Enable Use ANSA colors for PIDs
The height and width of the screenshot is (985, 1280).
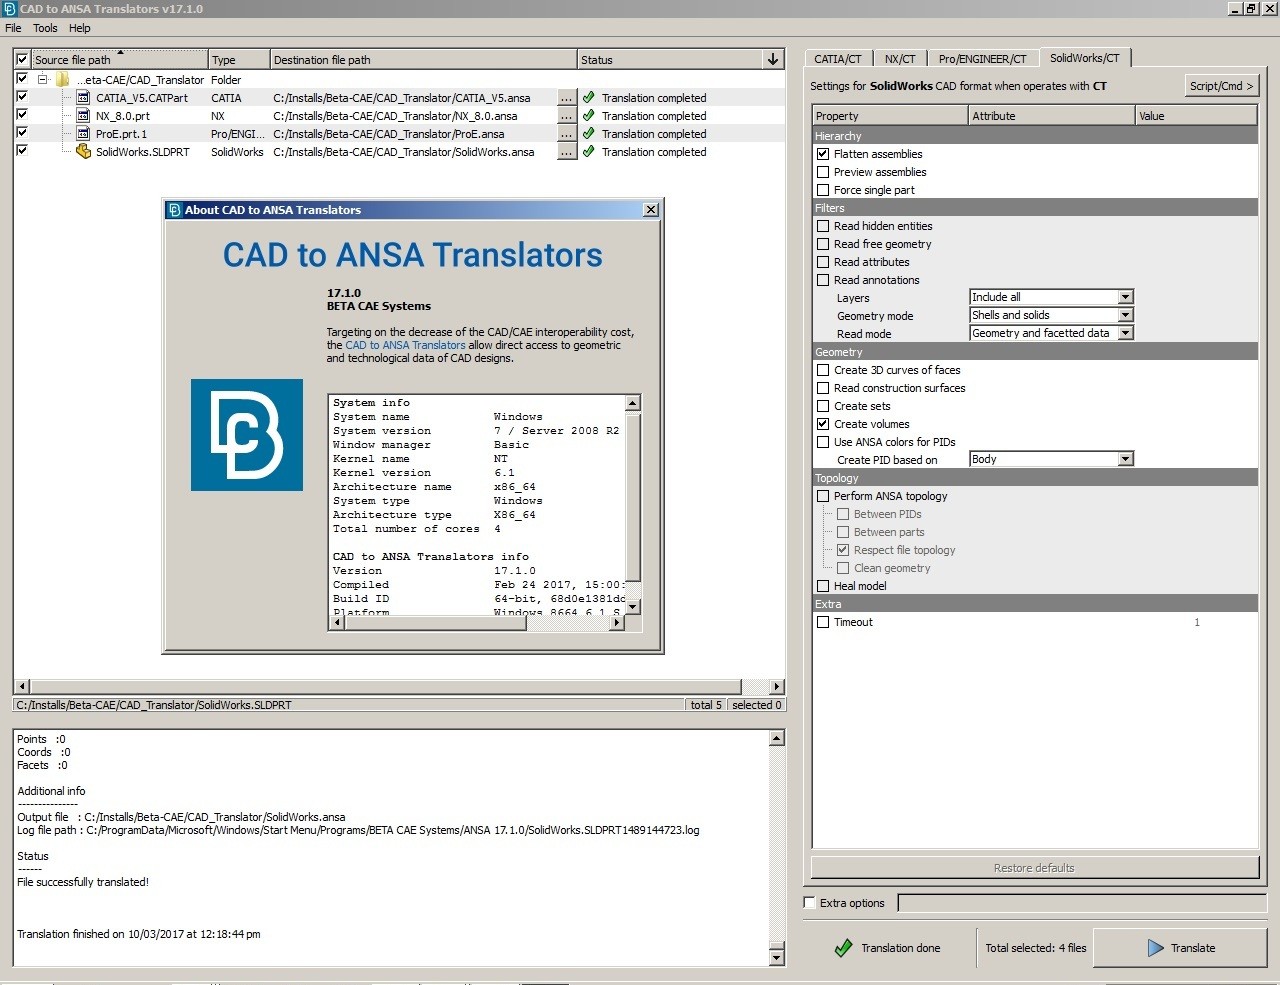tap(823, 442)
